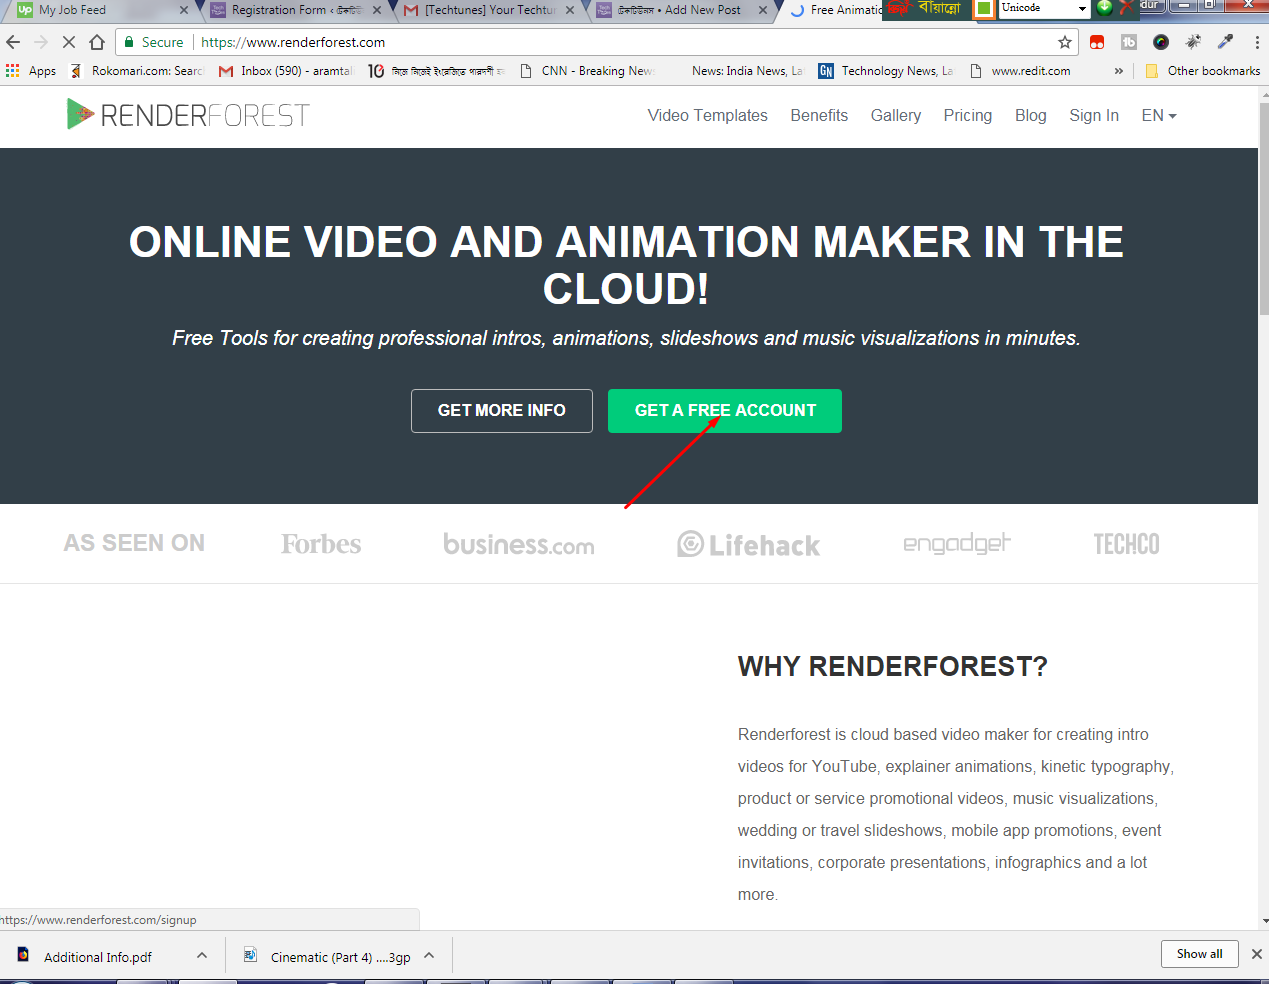Show hidden bookmarks with the double chevron
This screenshot has height=984, width=1269.
point(1118,71)
